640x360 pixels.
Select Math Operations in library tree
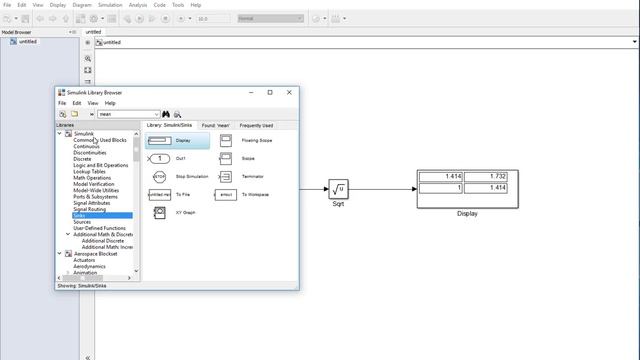click(x=92, y=178)
